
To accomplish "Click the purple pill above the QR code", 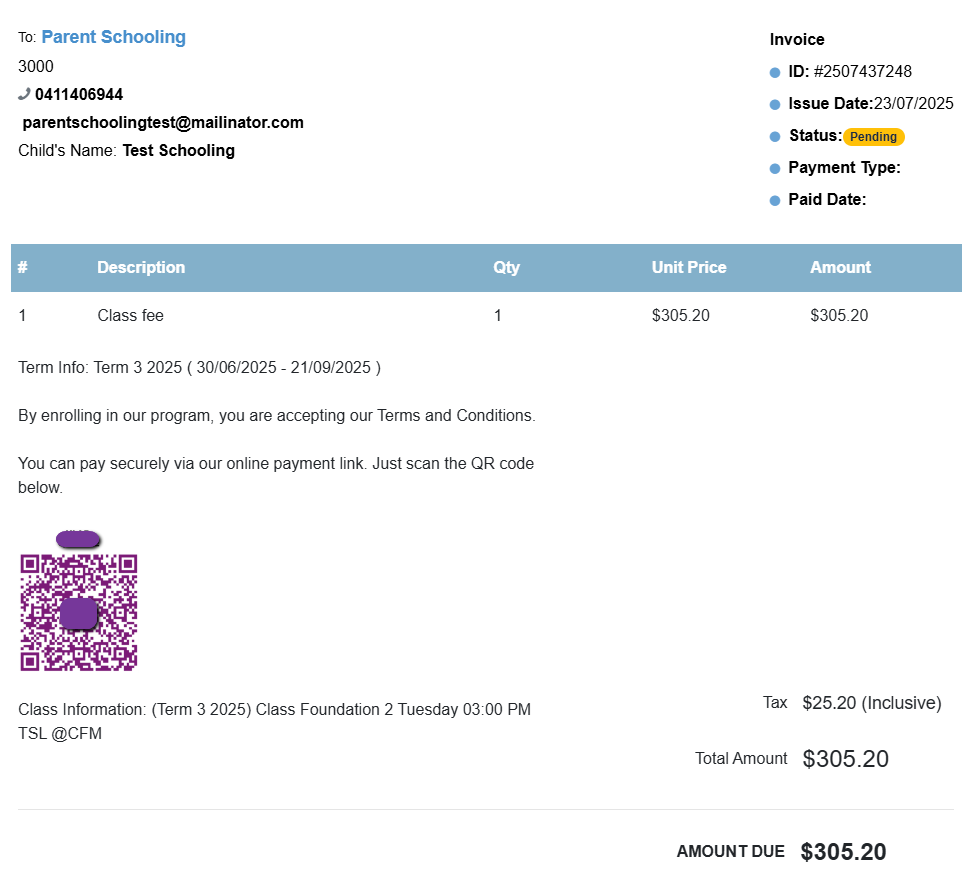I will pyautogui.click(x=78, y=539).
